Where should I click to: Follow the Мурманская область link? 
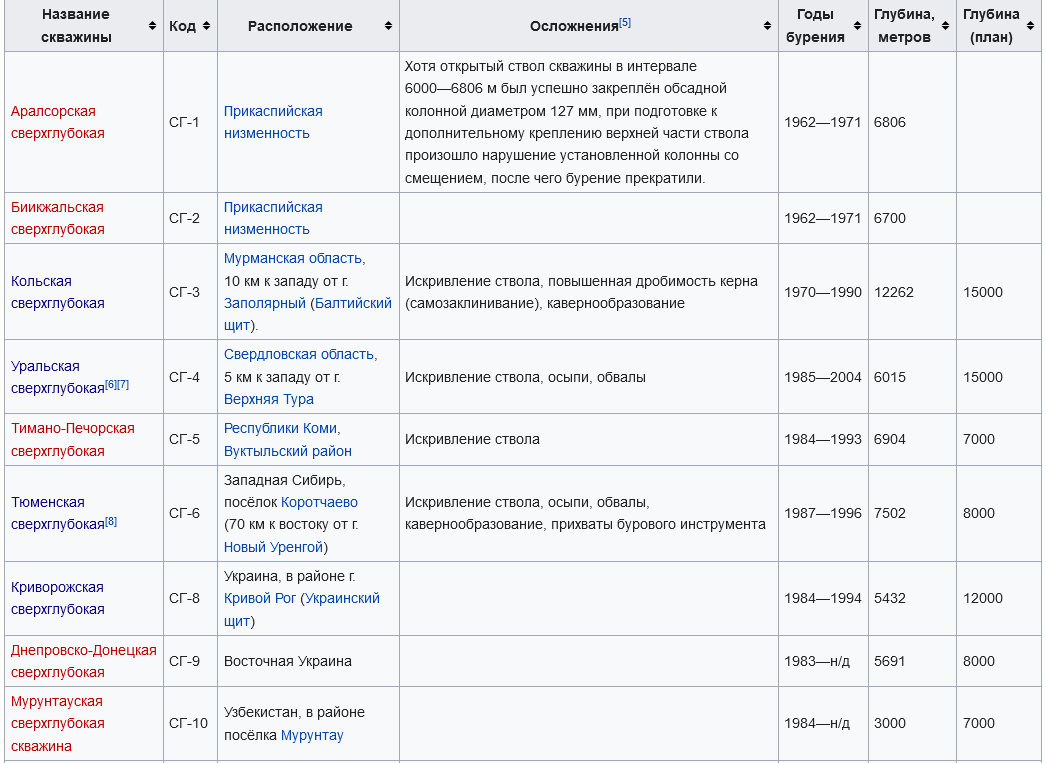[x=293, y=258]
